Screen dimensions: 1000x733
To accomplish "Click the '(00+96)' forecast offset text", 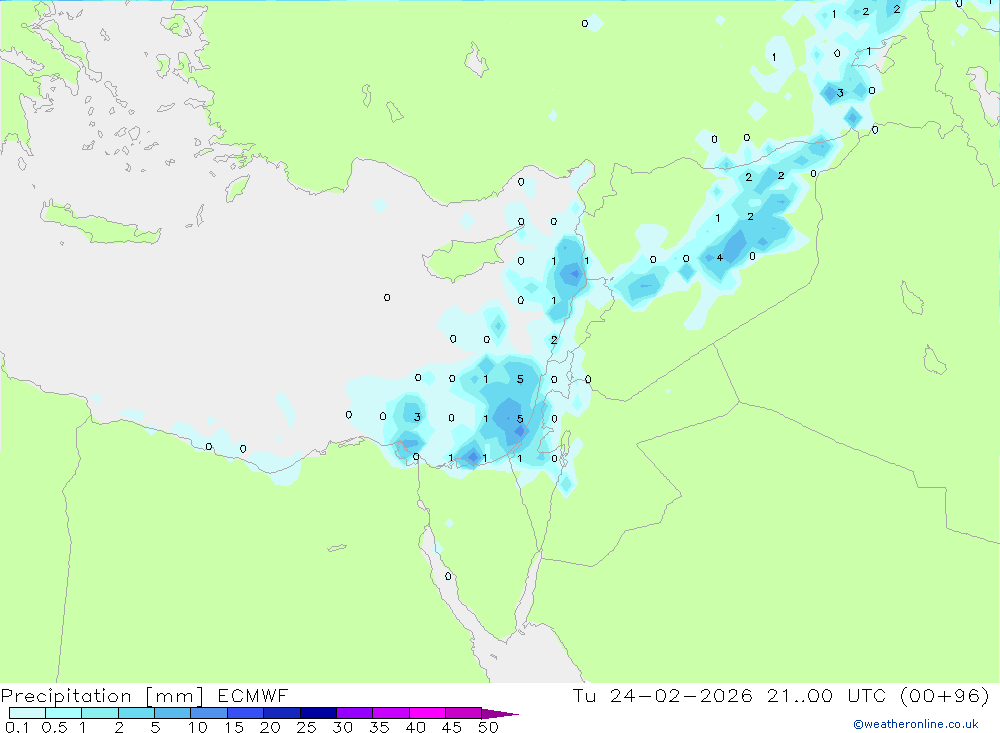I will click(944, 696).
